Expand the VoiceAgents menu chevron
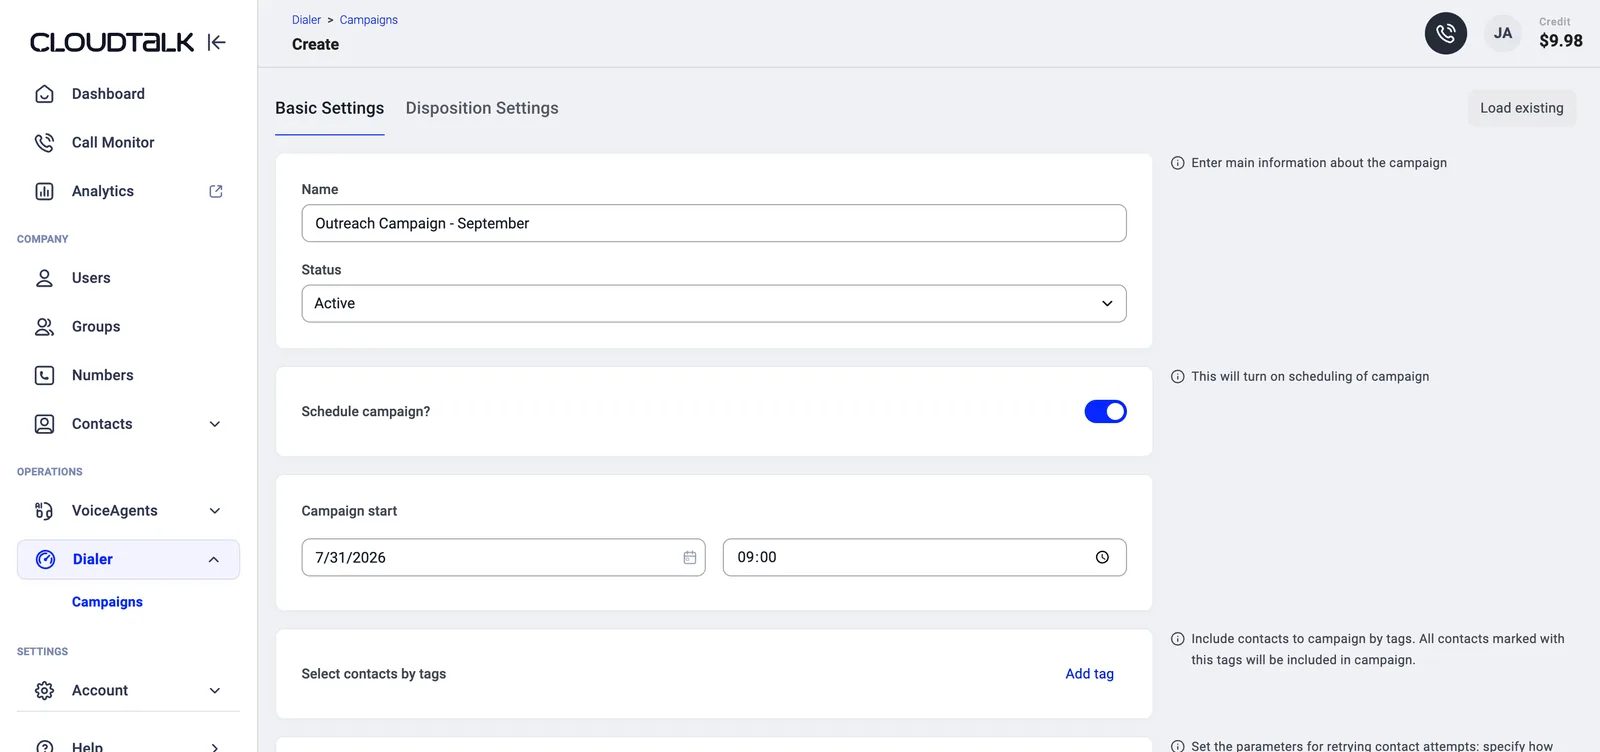1600x752 pixels. 215,511
